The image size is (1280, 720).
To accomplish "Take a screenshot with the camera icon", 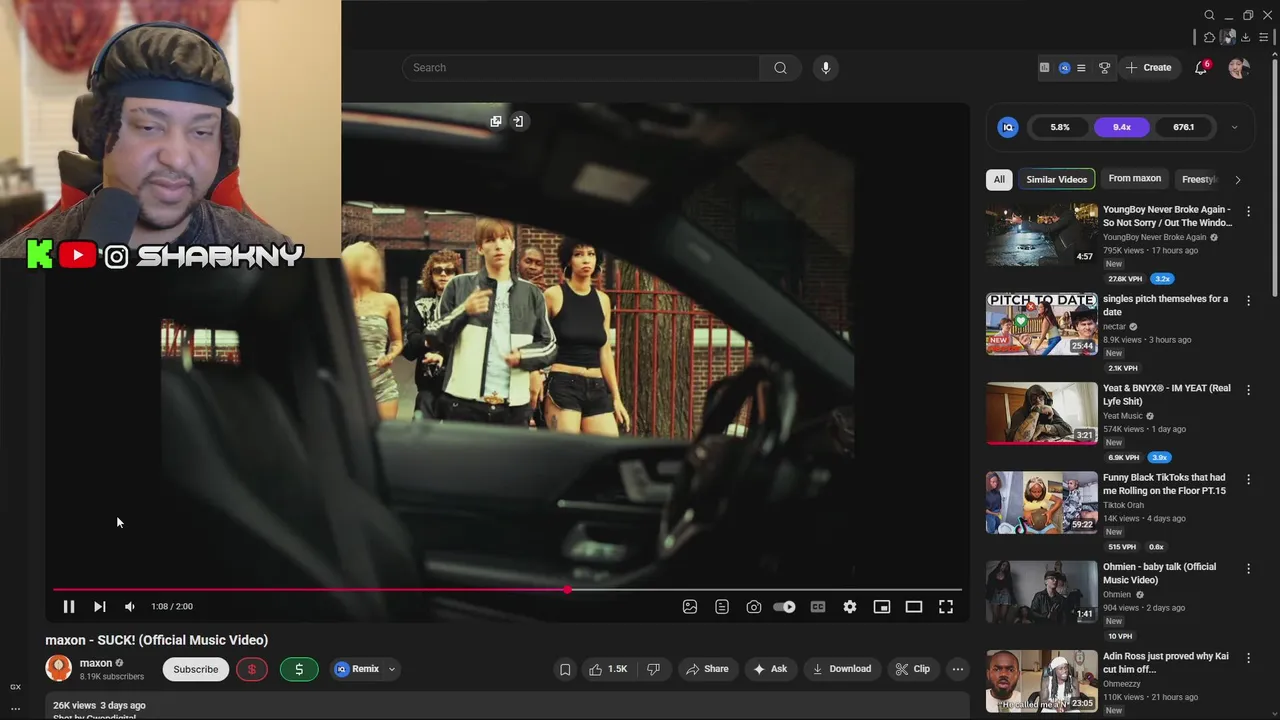I will point(754,606).
